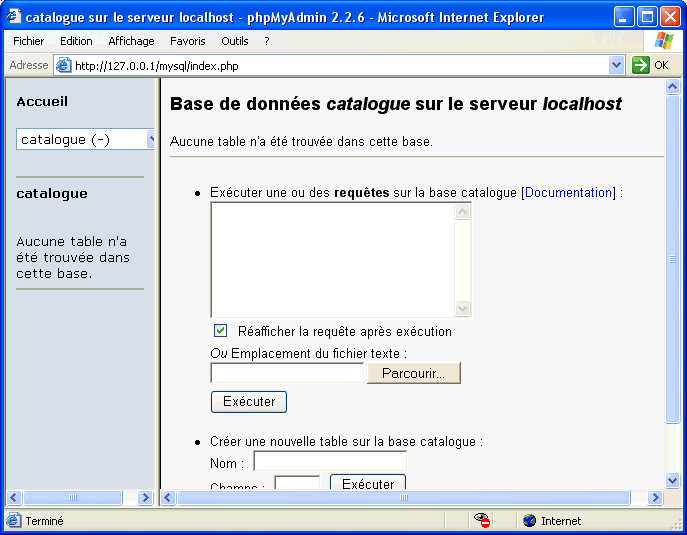This screenshot has height=535, width=687.
Task: Click sidebar horizontal scroll left arrow
Action: click(x=14, y=498)
